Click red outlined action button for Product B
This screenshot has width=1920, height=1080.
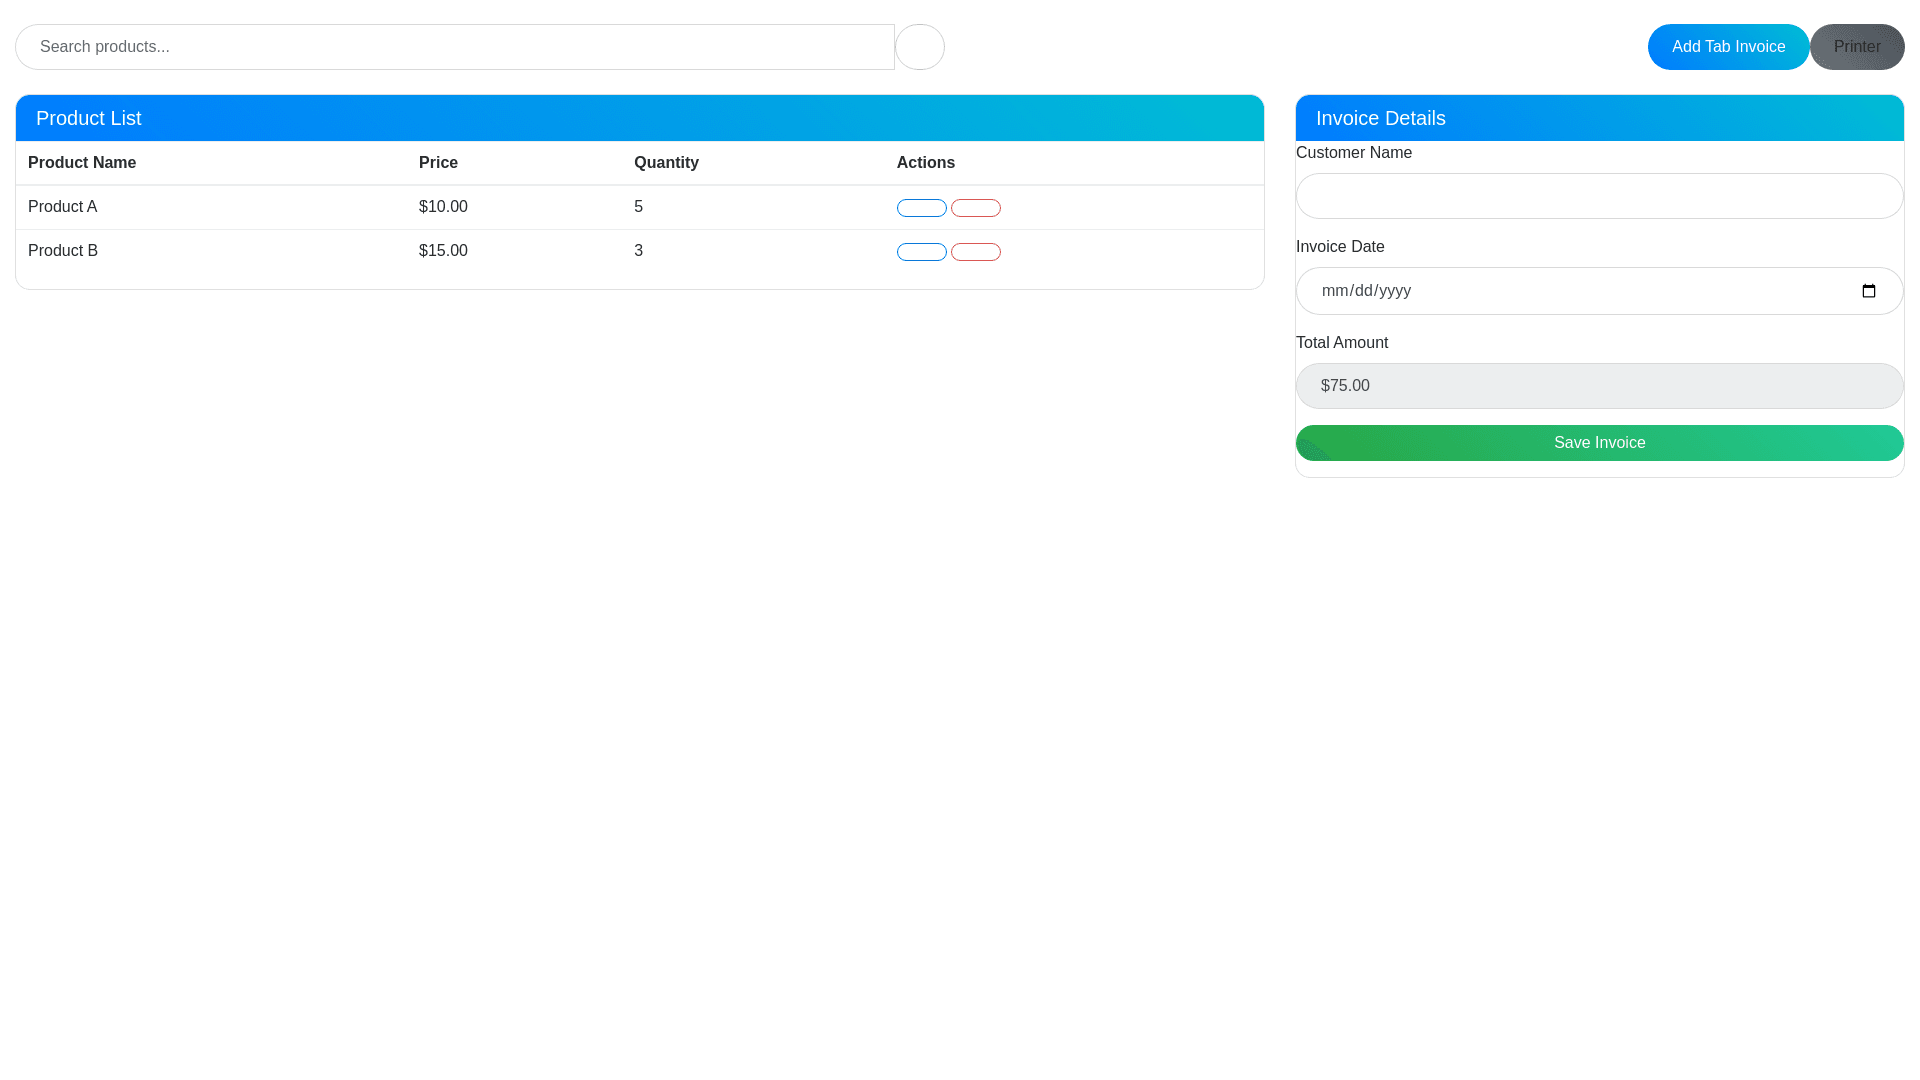coord(975,252)
